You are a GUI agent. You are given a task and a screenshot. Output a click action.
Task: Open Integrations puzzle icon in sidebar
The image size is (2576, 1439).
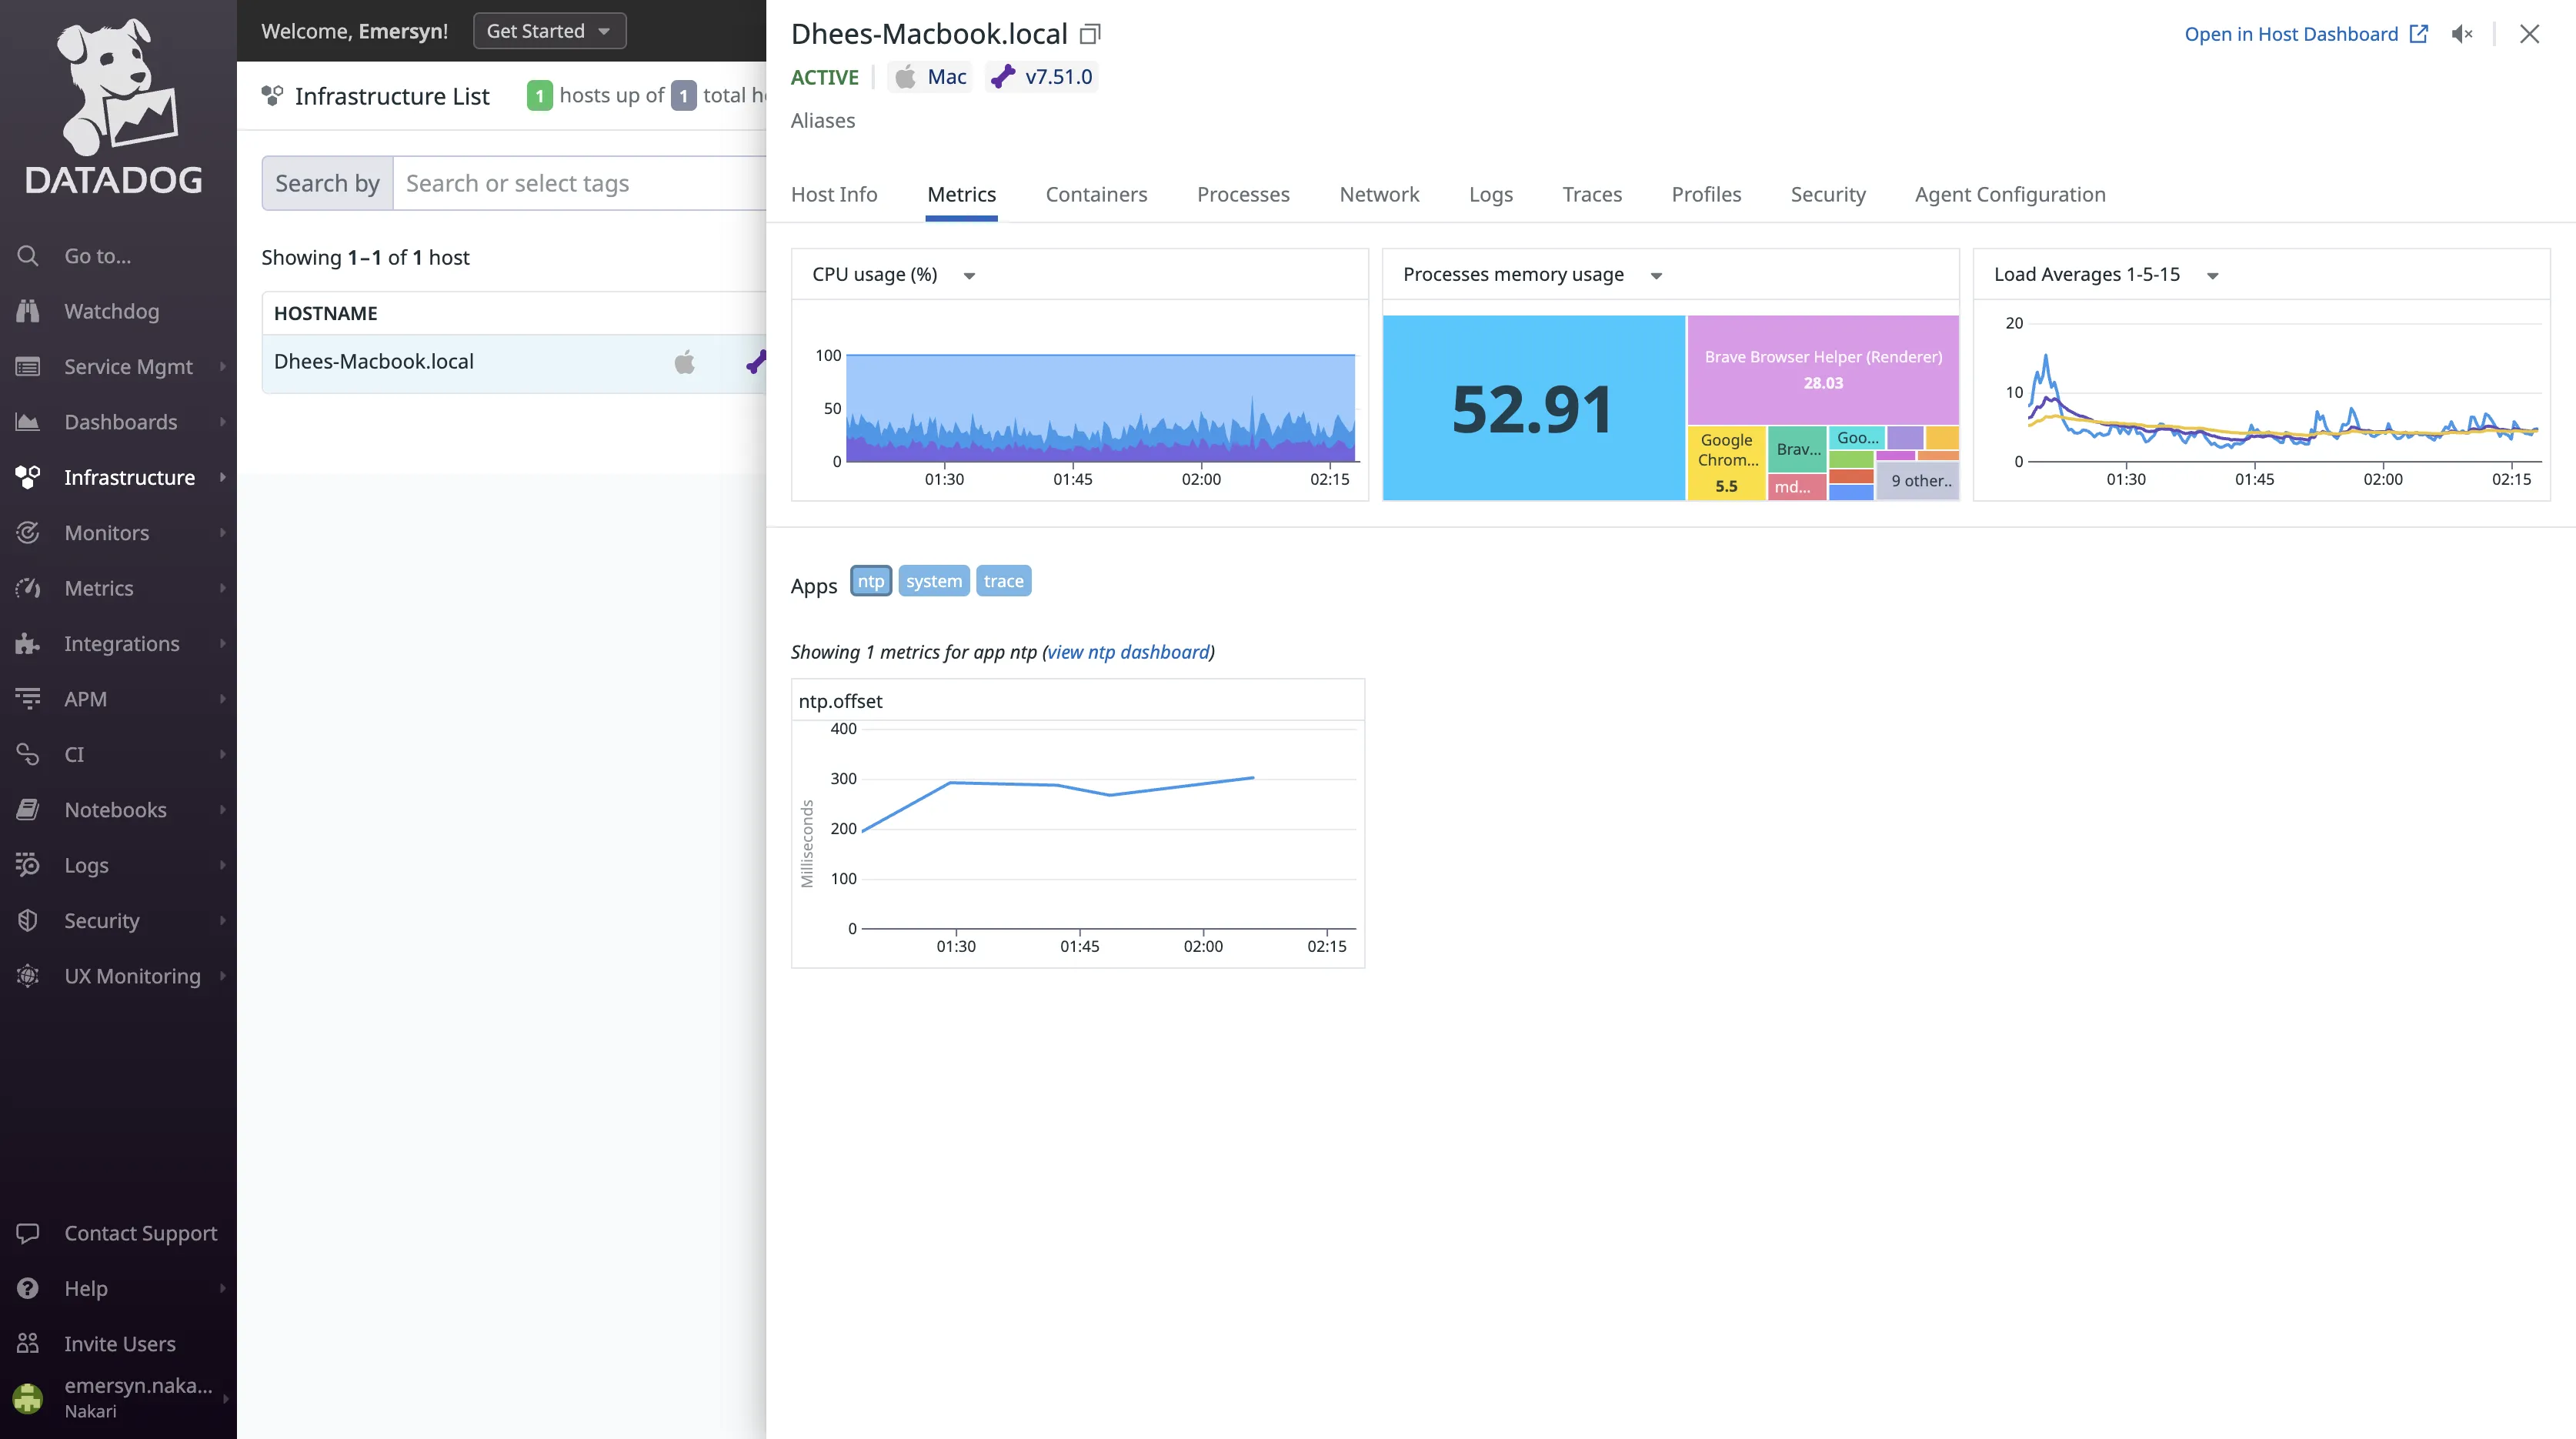[x=28, y=644]
